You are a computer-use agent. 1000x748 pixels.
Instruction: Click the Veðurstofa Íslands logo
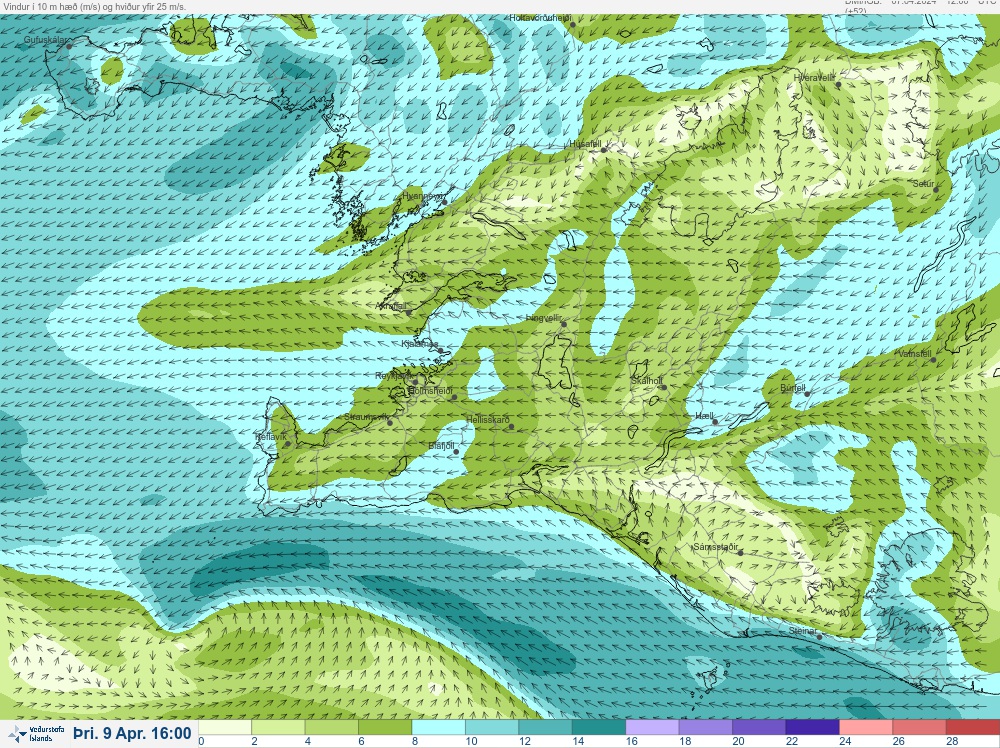pos(36,734)
